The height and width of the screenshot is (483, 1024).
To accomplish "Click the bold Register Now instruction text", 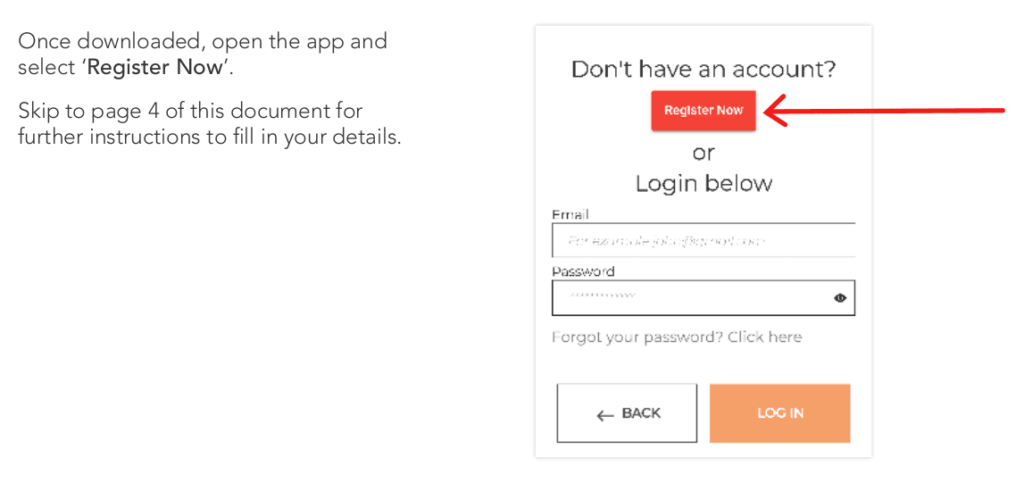I will (155, 68).
